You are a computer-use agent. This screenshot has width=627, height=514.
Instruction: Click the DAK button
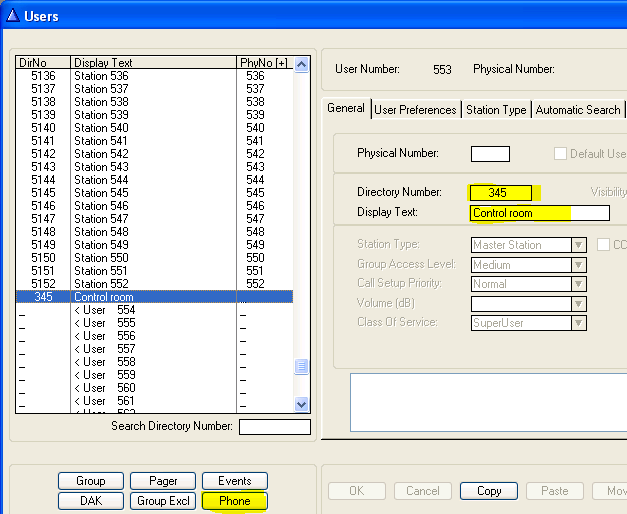pyautogui.click(x=90, y=501)
